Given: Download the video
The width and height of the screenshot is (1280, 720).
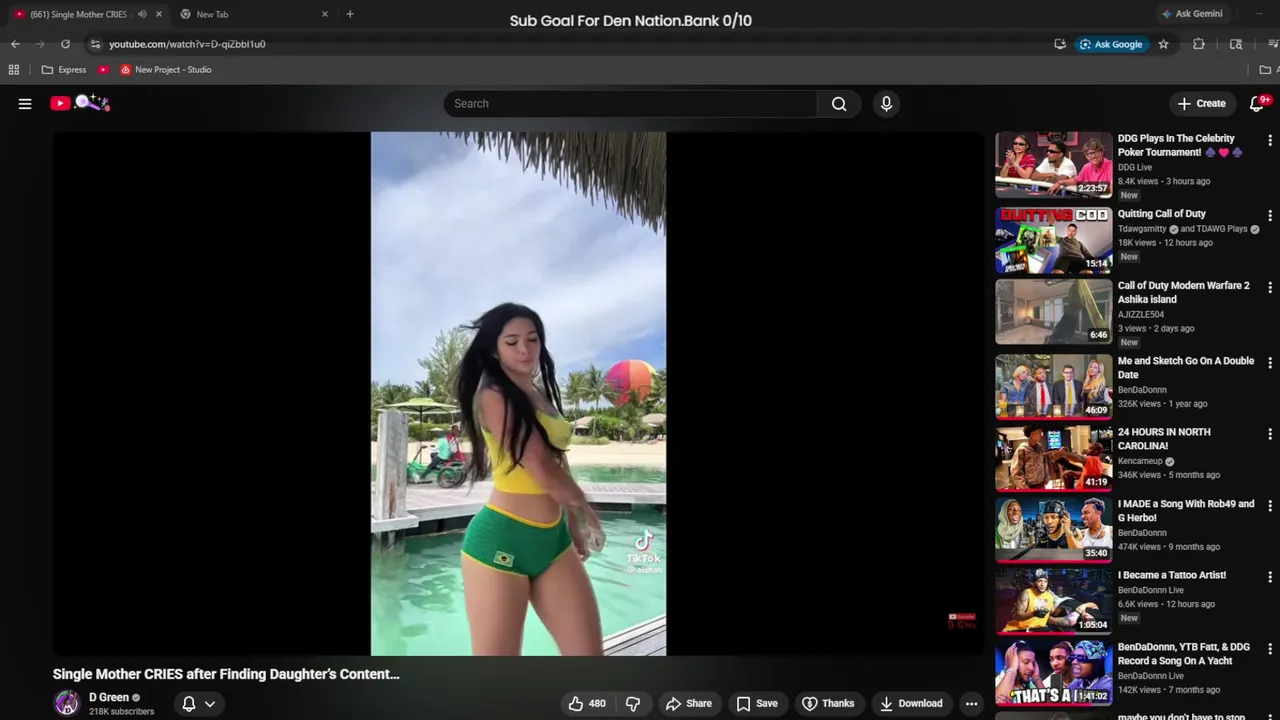Looking at the screenshot, I should [911, 703].
